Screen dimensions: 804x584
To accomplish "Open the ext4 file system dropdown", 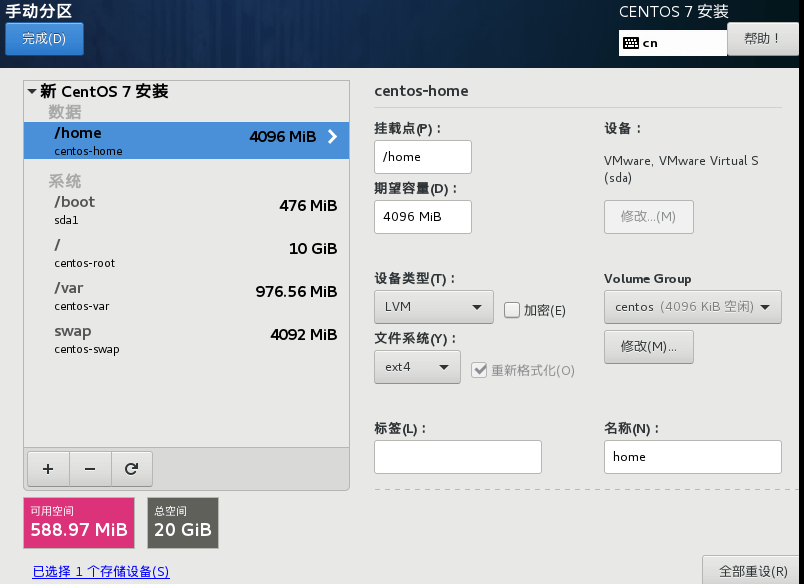I will tap(417, 367).
